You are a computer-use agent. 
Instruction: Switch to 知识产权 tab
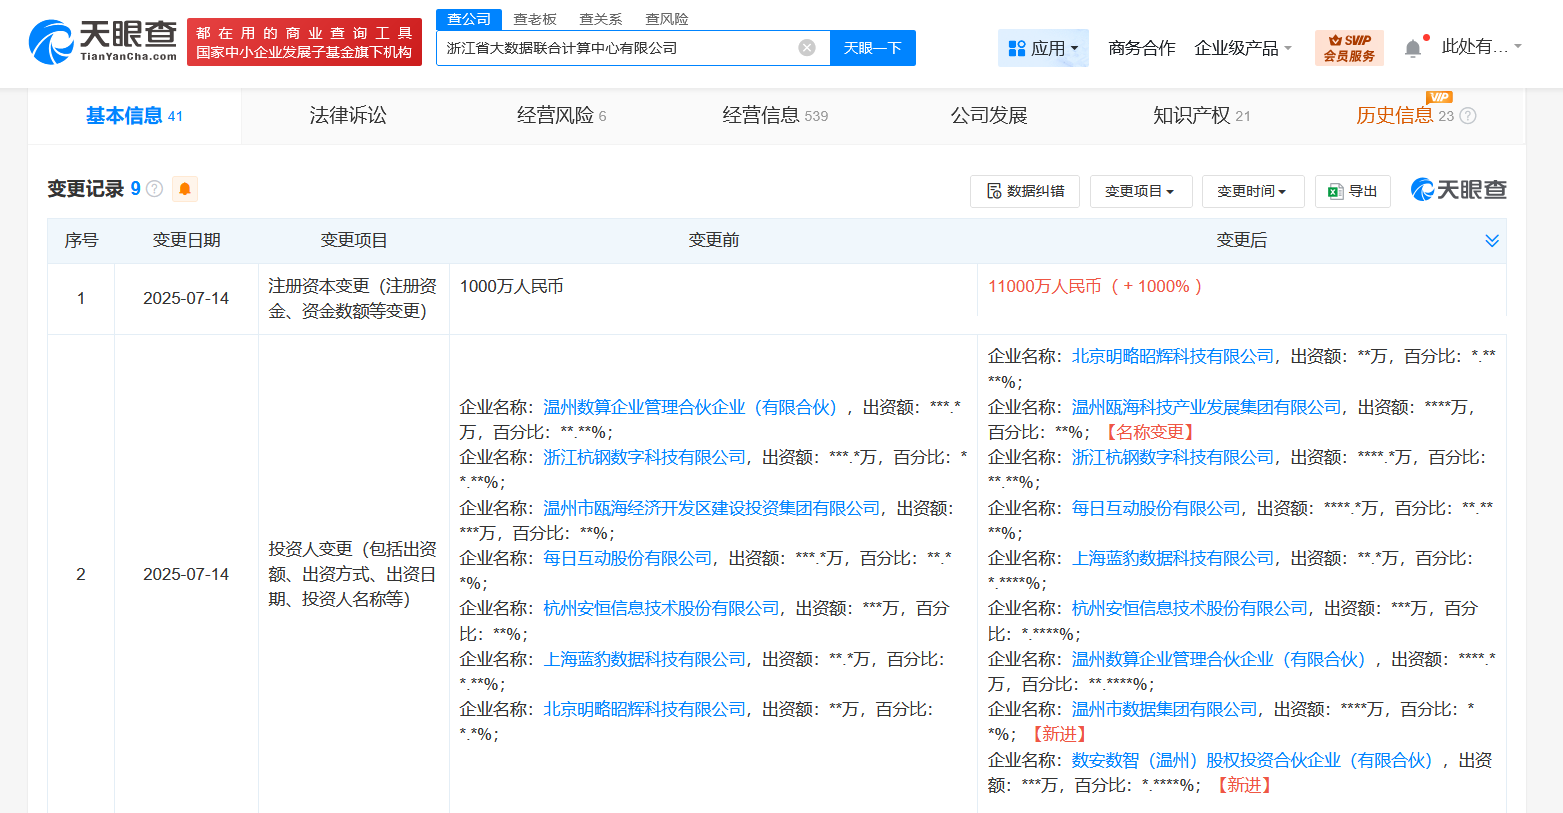[1201, 116]
